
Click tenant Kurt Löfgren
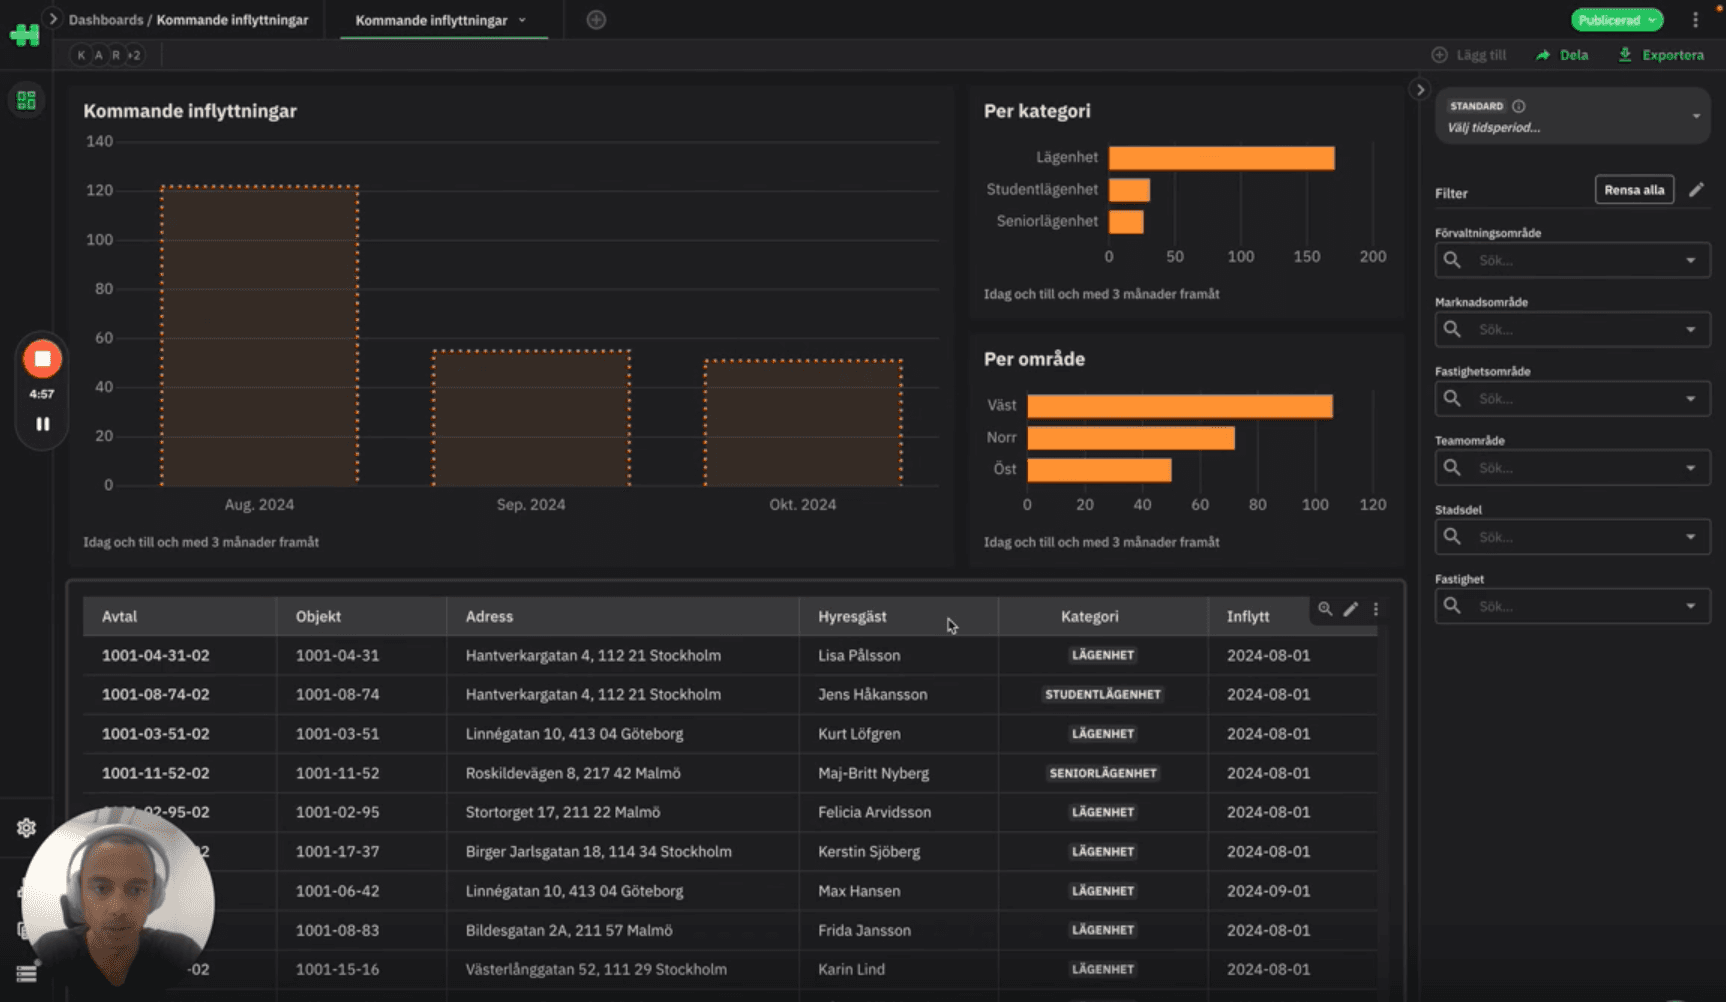859,734
